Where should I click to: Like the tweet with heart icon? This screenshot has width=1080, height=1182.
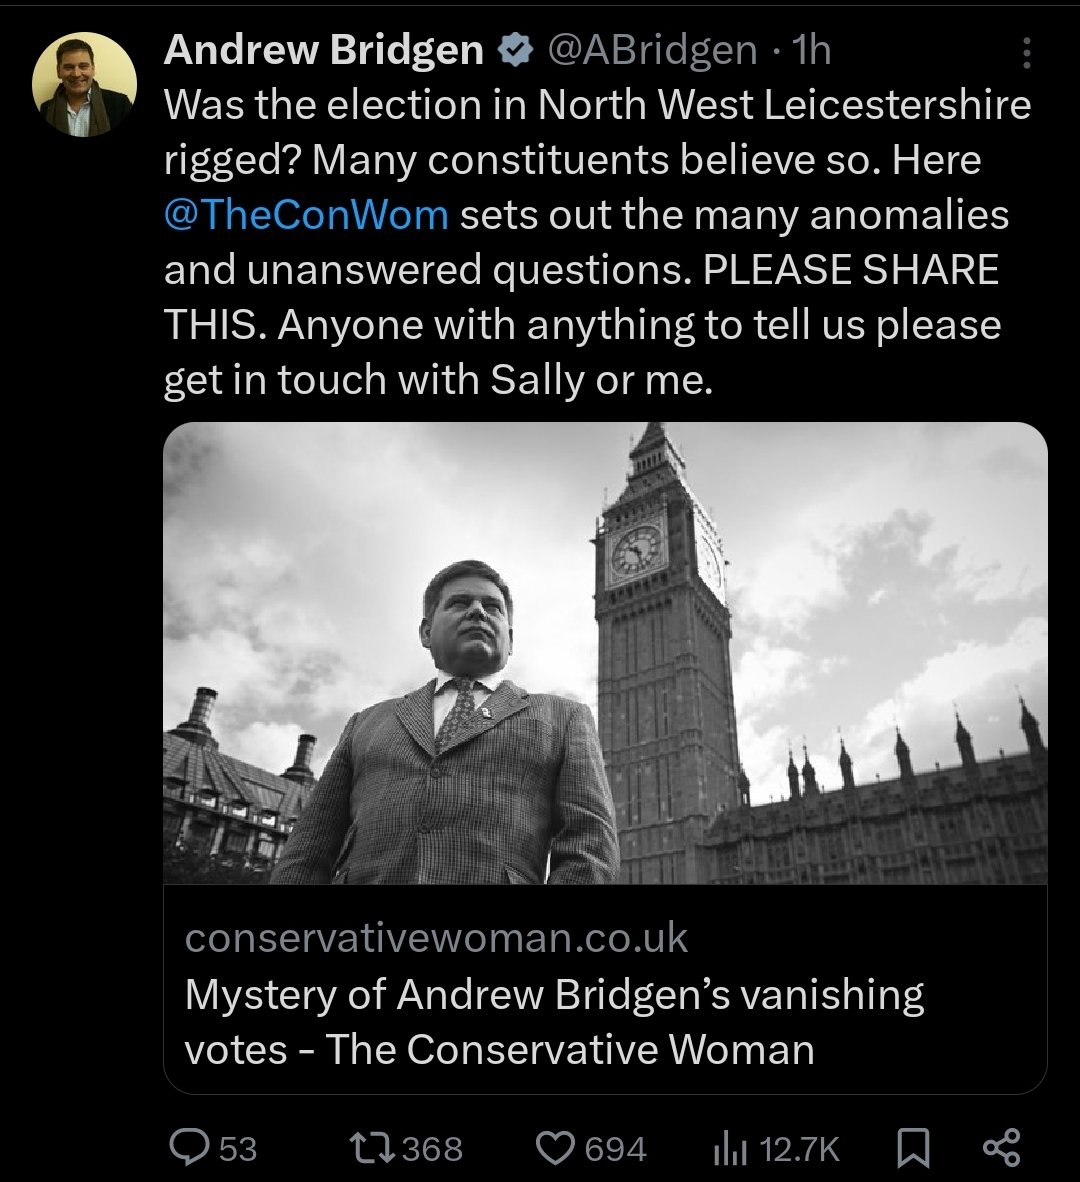555,1147
